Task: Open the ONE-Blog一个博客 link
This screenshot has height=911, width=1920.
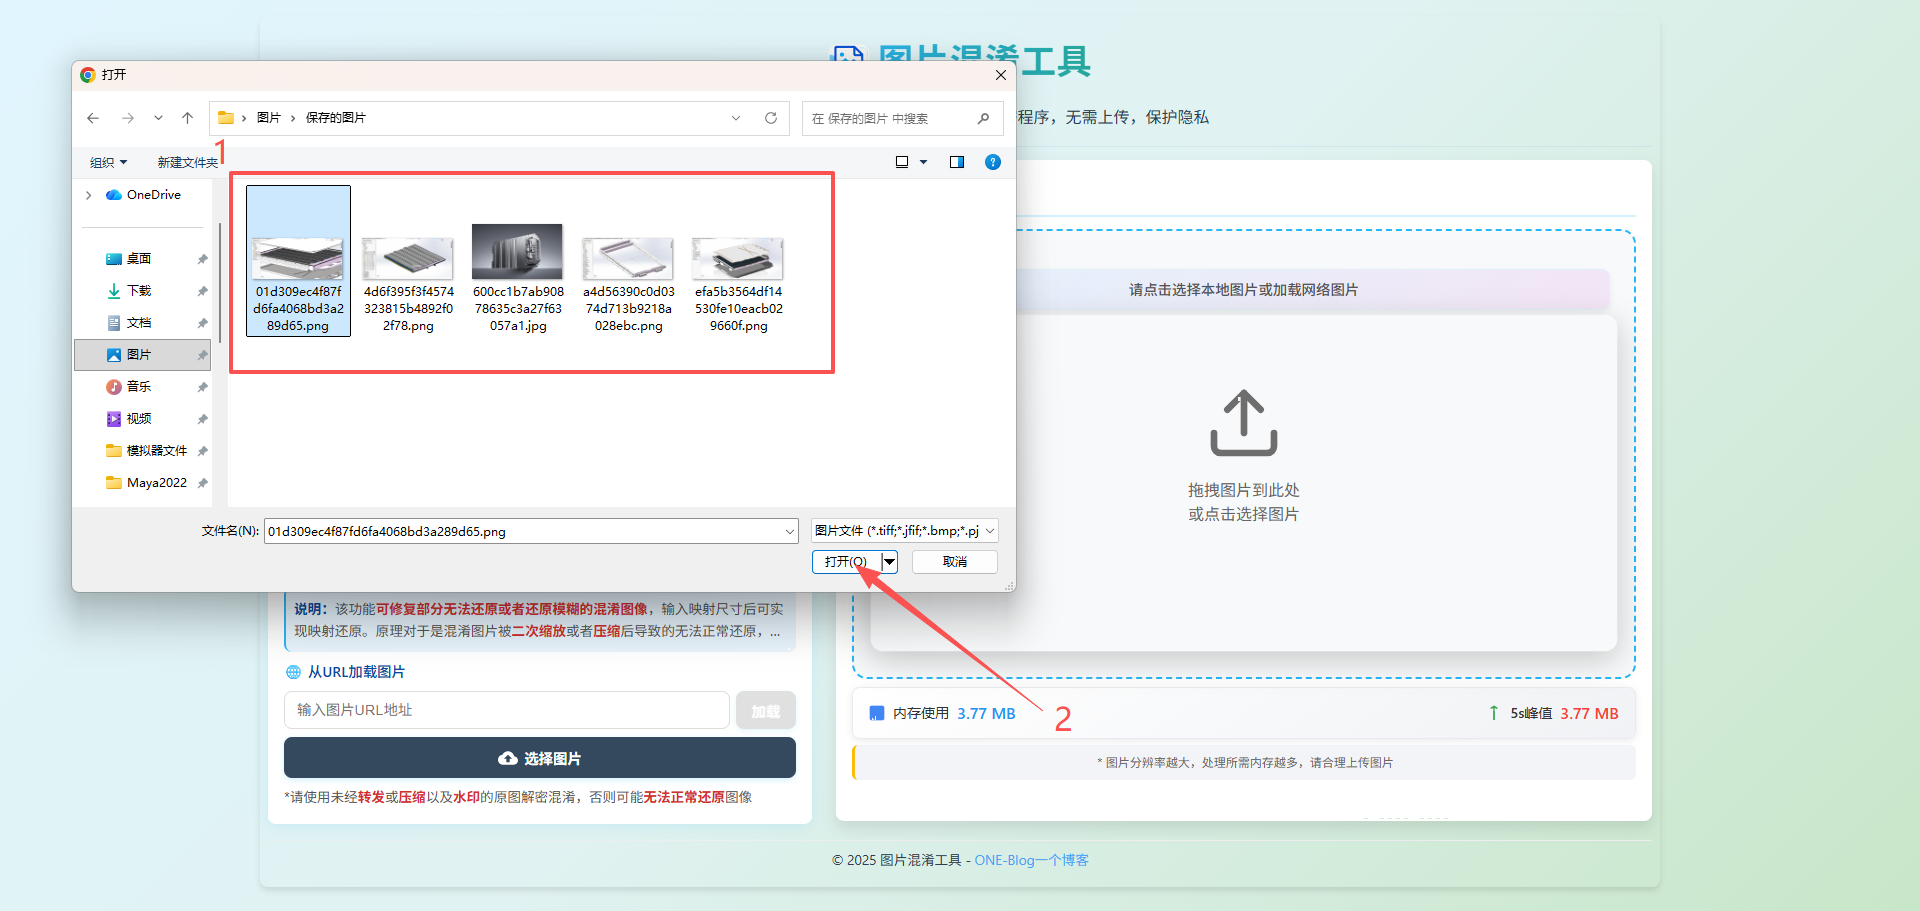Action: coord(1031,860)
